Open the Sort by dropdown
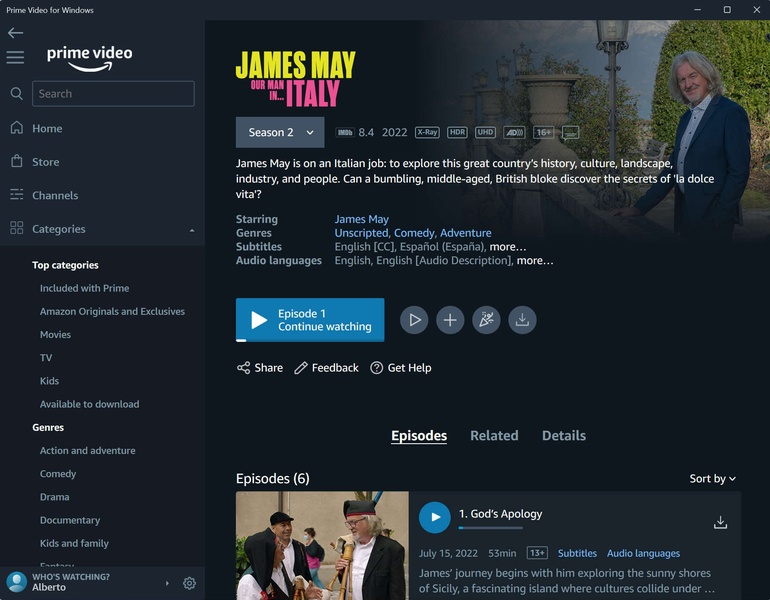The image size is (770, 600). 712,479
